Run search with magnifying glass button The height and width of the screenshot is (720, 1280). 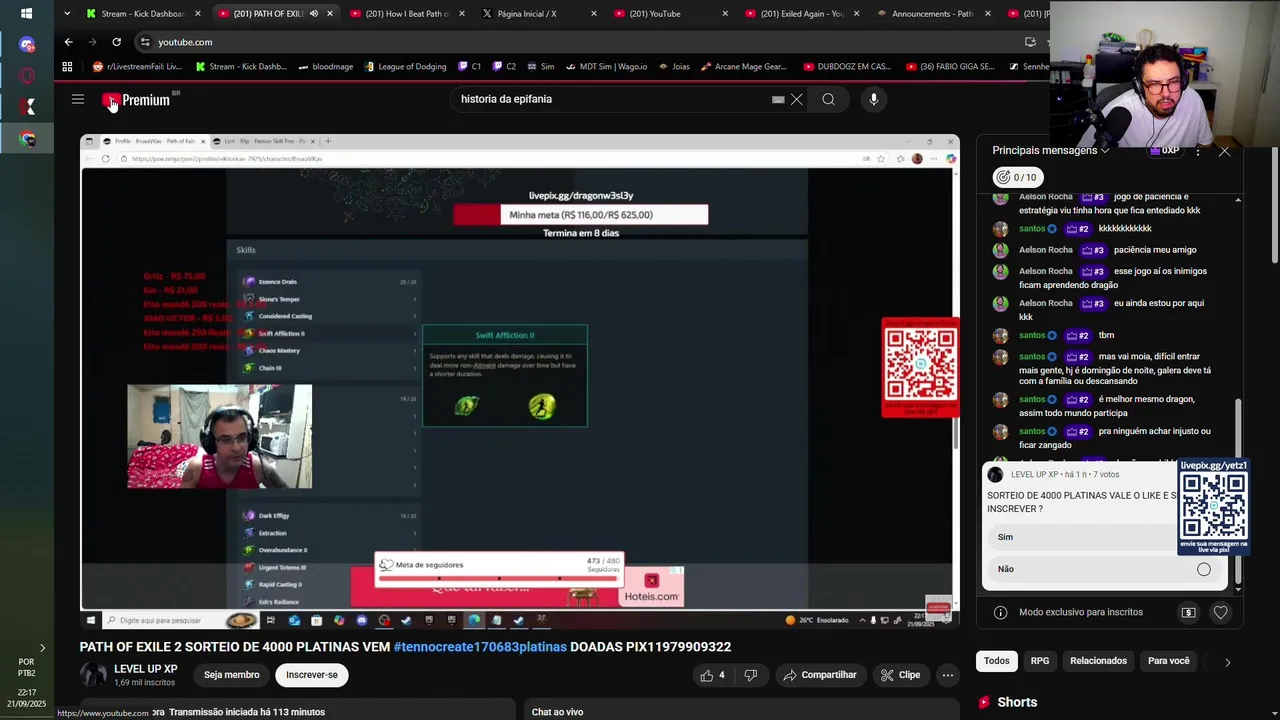coord(828,99)
